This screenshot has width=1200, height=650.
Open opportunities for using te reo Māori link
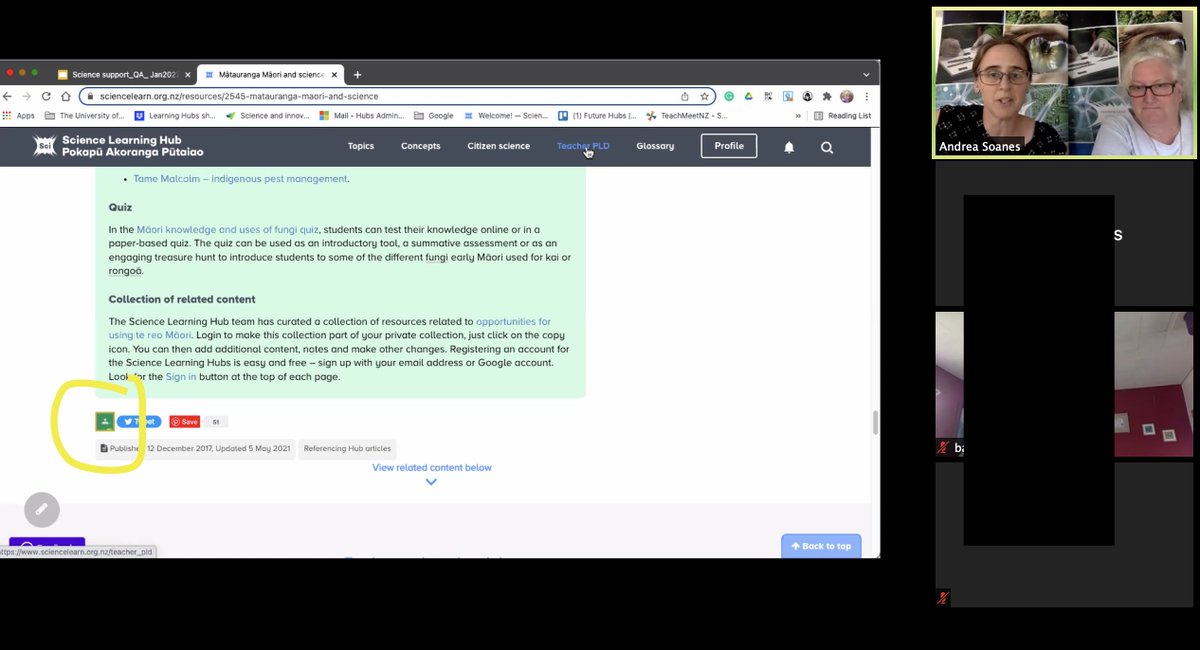pos(330,328)
